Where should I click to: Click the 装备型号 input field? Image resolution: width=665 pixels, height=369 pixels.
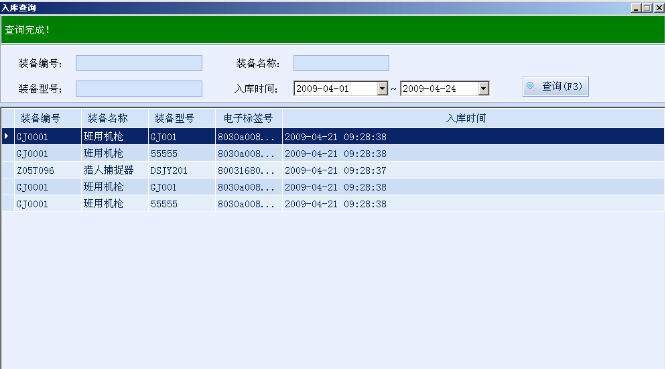point(139,89)
